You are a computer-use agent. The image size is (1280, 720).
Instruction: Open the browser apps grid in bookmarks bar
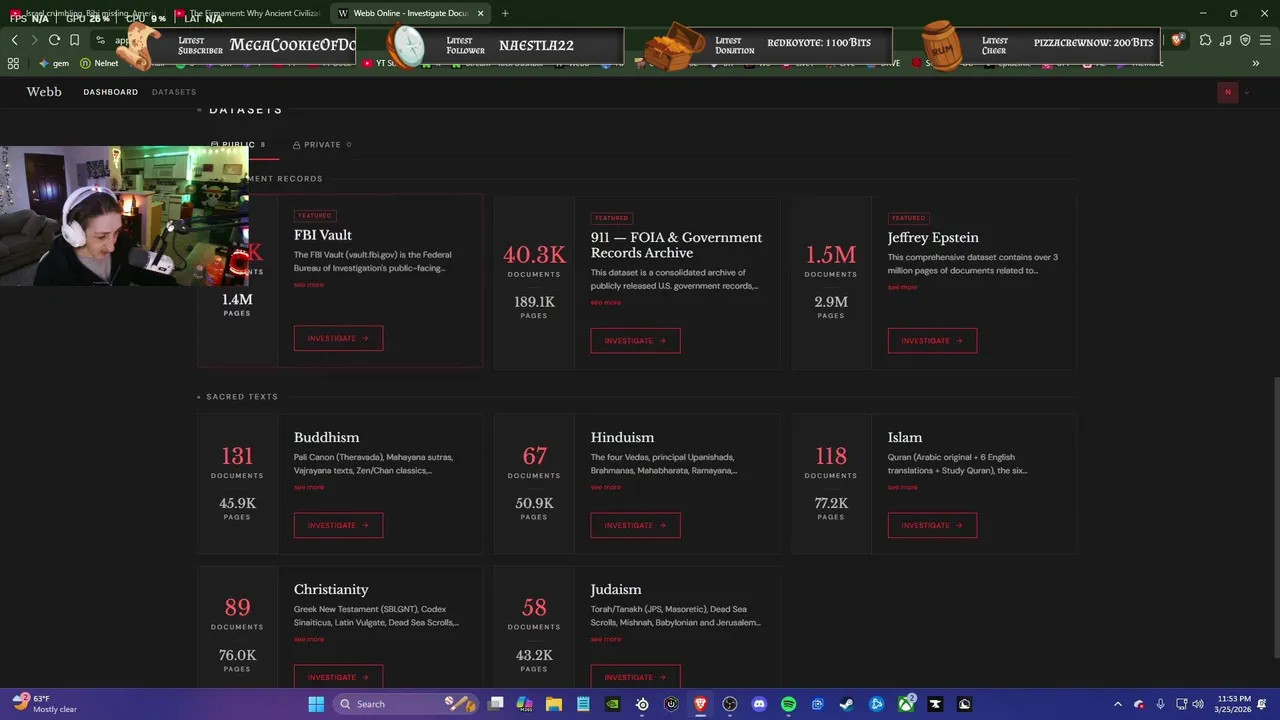click(x=13, y=63)
